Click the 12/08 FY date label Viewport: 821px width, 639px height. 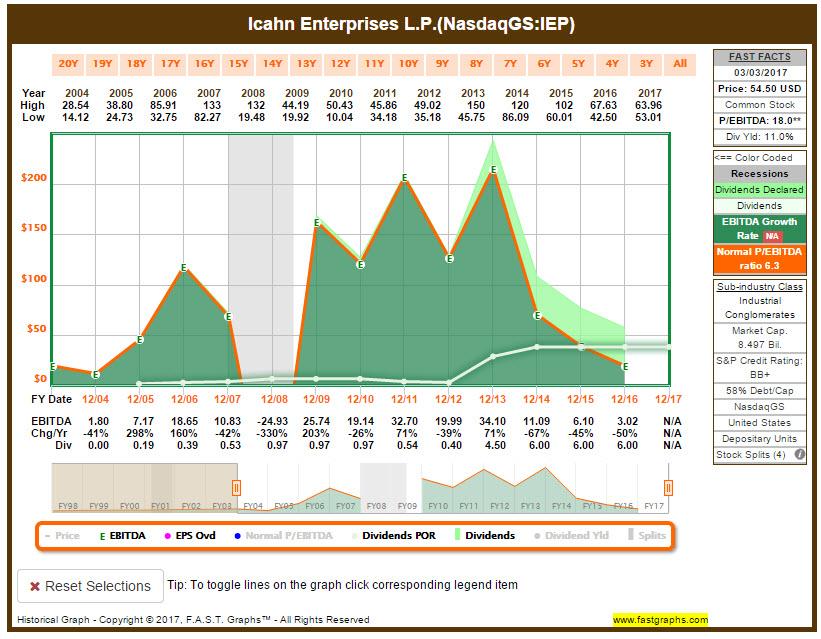tap(274, 399)
